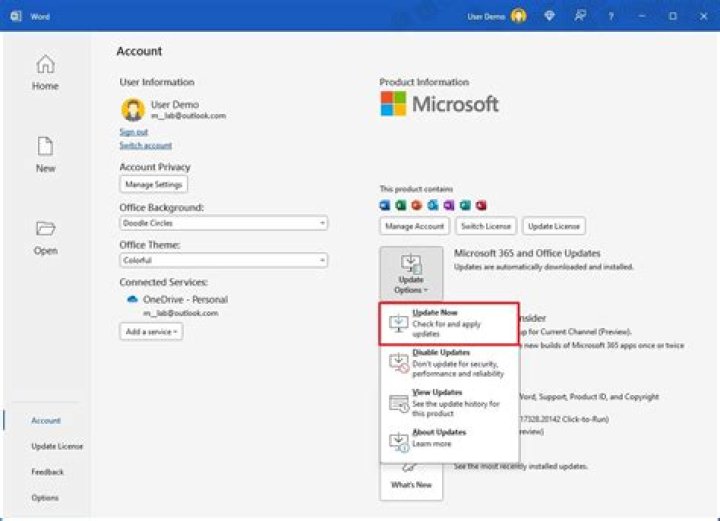This screenshot has height=521, width=720.
Task: Open Options in the sidebar
Action: pos(45,498)
